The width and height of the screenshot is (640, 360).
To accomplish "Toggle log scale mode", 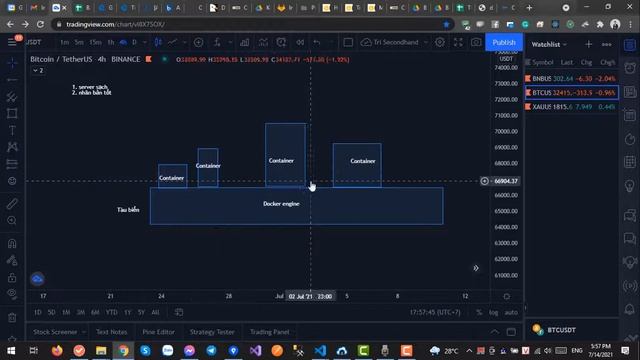I will coord(493,312).
